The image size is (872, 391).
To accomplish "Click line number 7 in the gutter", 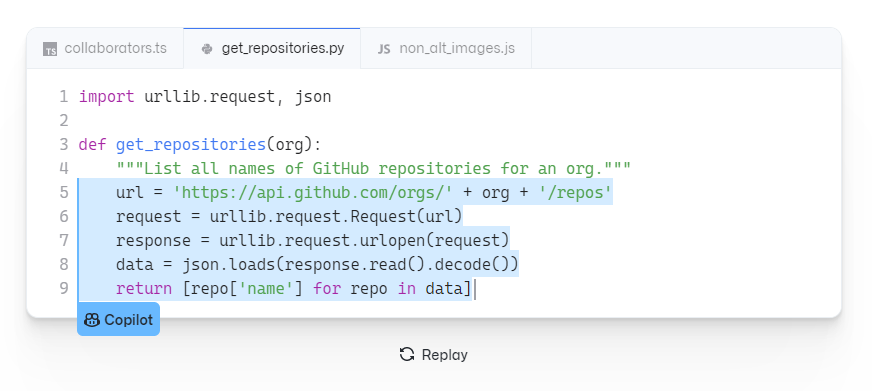I will coord(64,240).
